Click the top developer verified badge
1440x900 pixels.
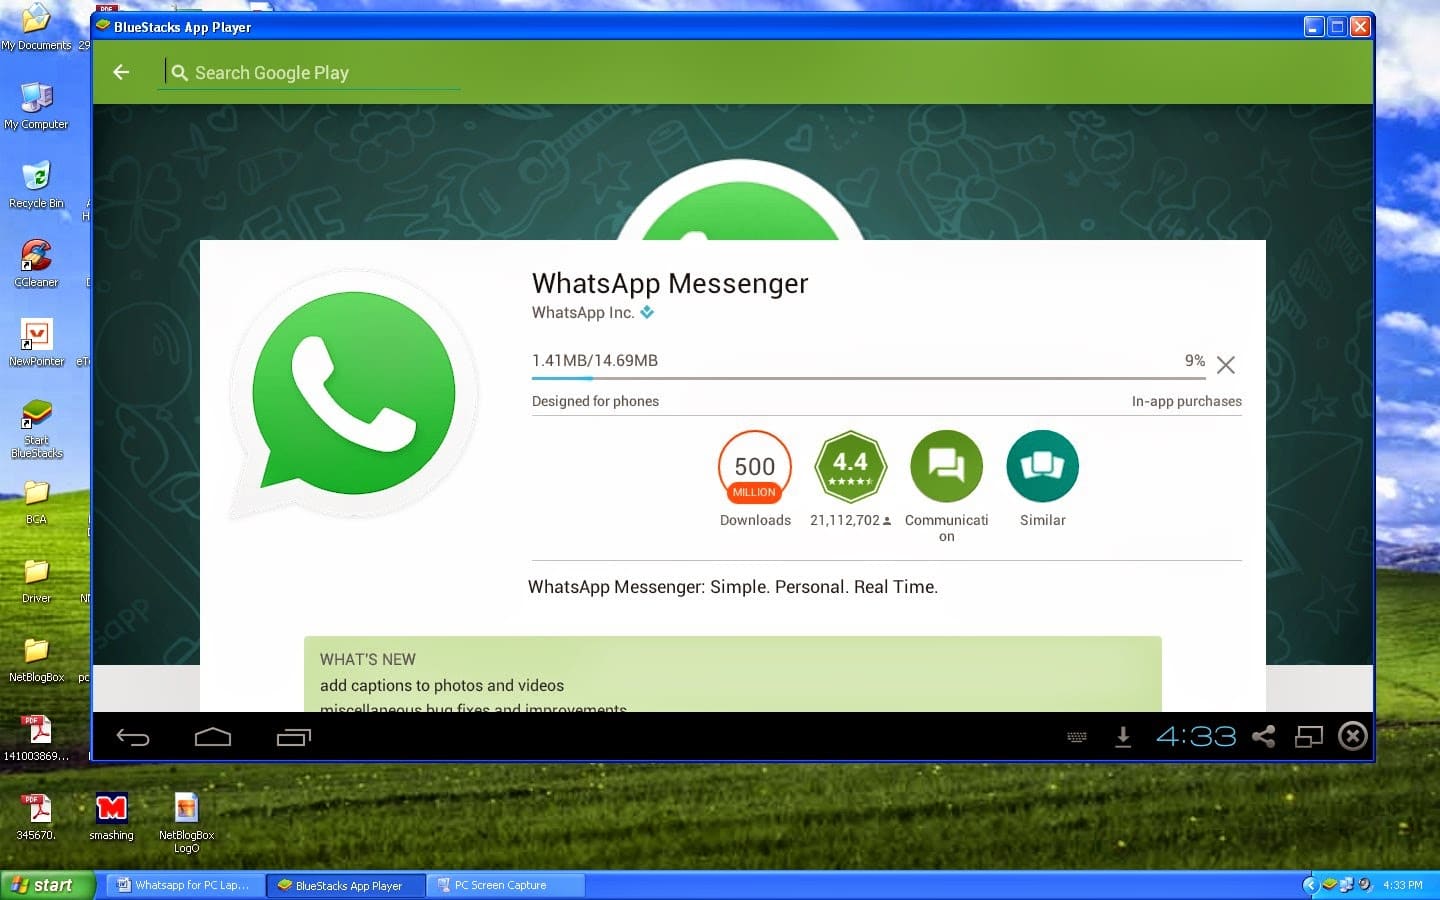647,312
